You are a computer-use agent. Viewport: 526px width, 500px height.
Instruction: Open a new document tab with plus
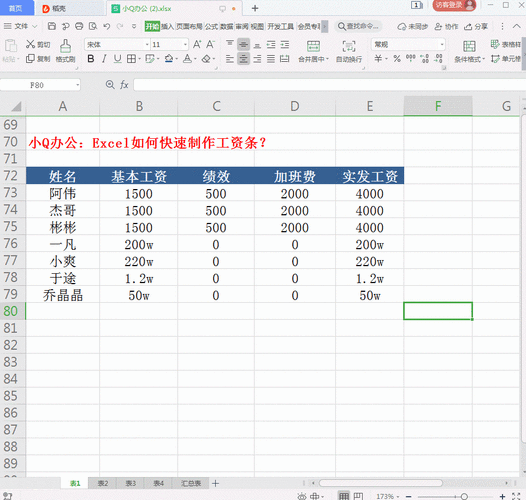(x=255, y=8)
